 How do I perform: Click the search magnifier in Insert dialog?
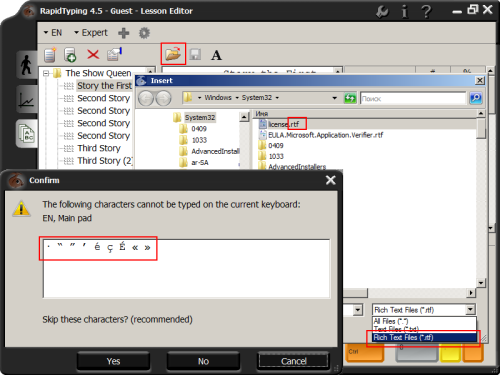pos(476,98)
